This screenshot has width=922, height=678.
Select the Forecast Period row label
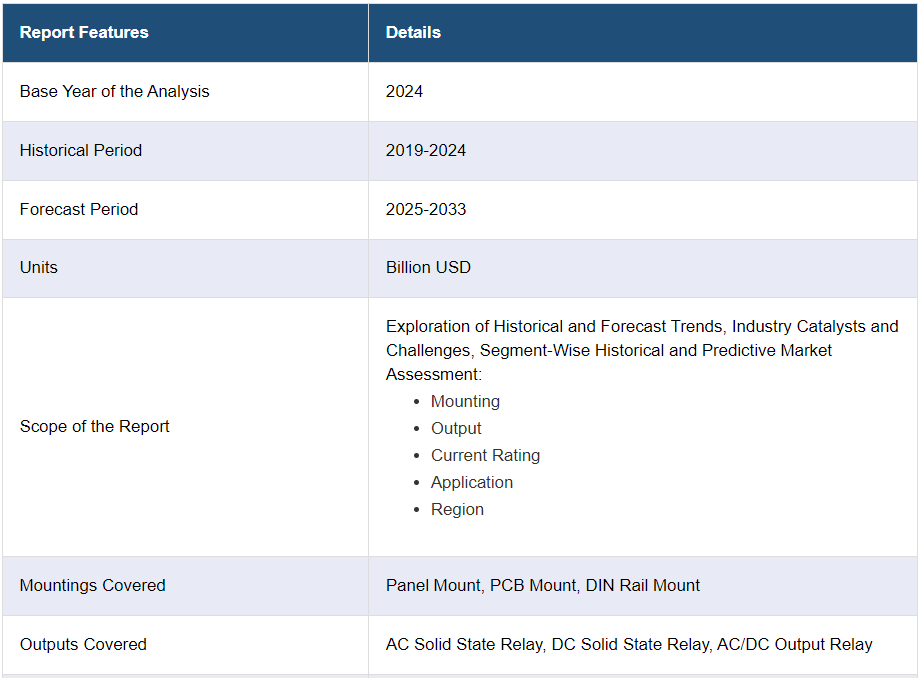pyautogui.click(x=79, y=209)
